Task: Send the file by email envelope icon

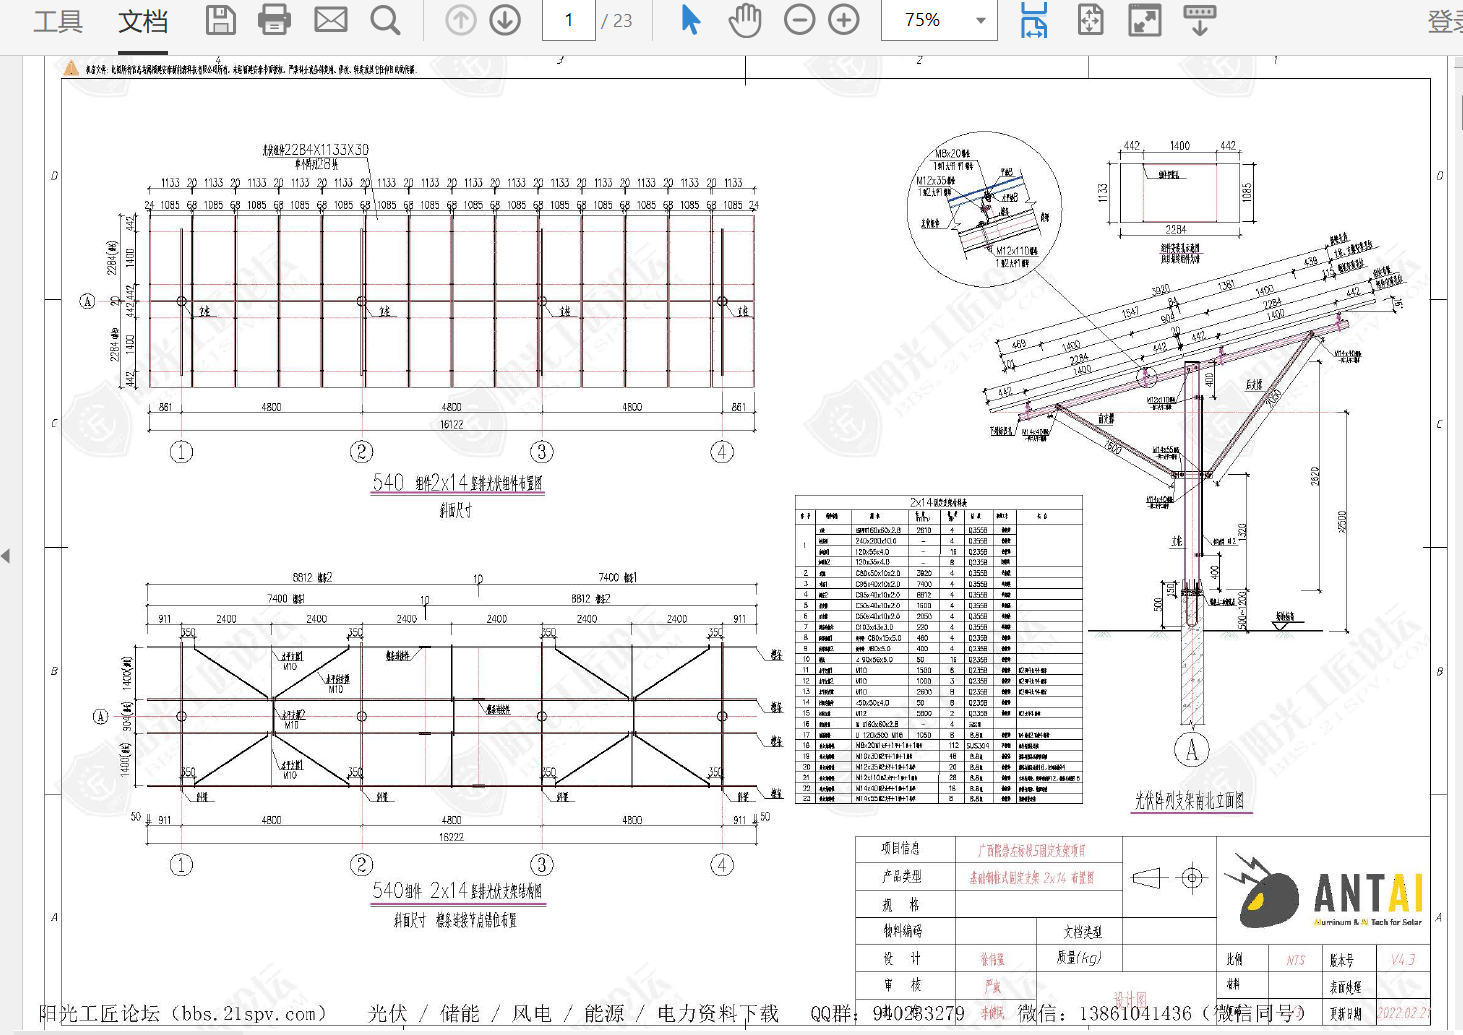Action: [331, 20]
